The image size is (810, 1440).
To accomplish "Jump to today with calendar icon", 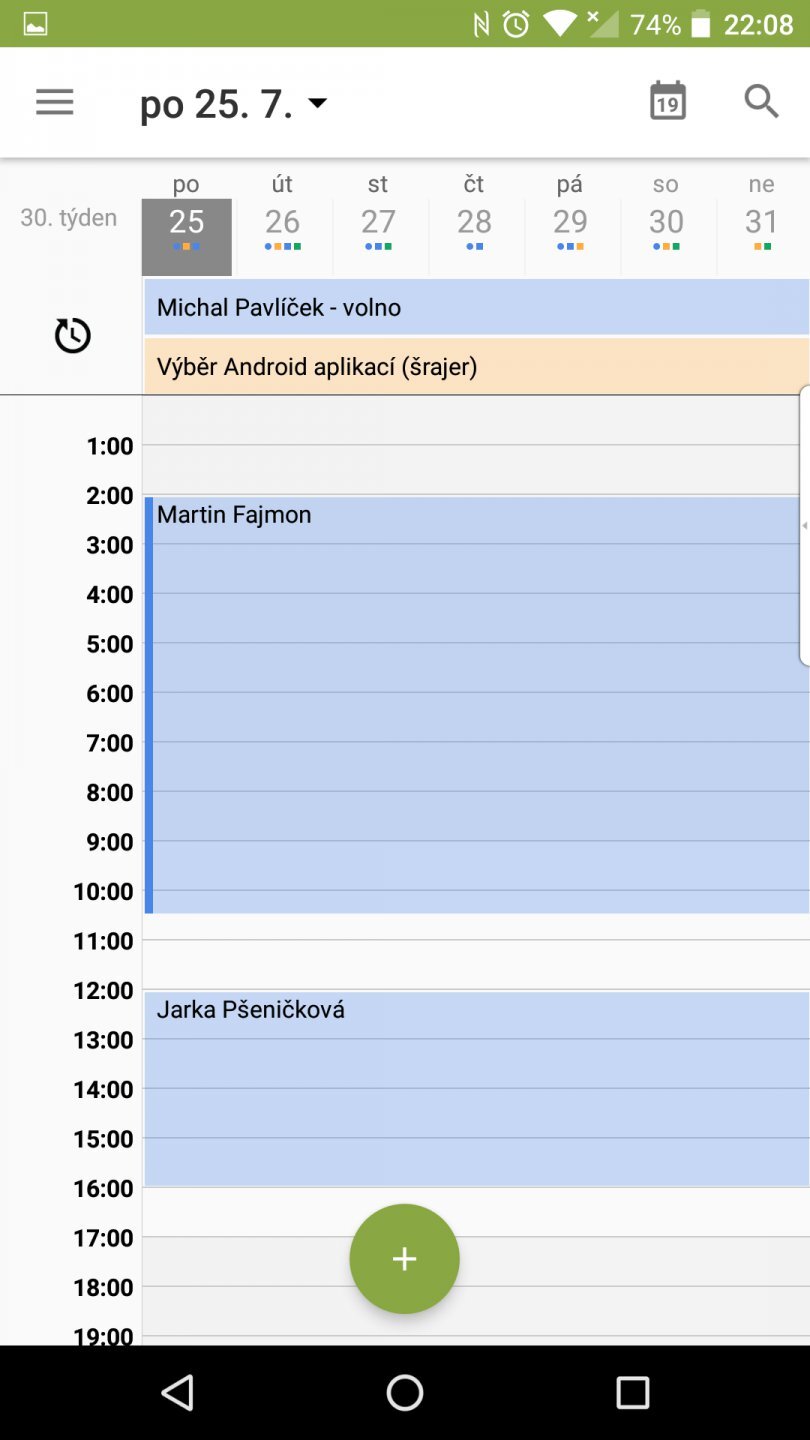I will point(667,102).
